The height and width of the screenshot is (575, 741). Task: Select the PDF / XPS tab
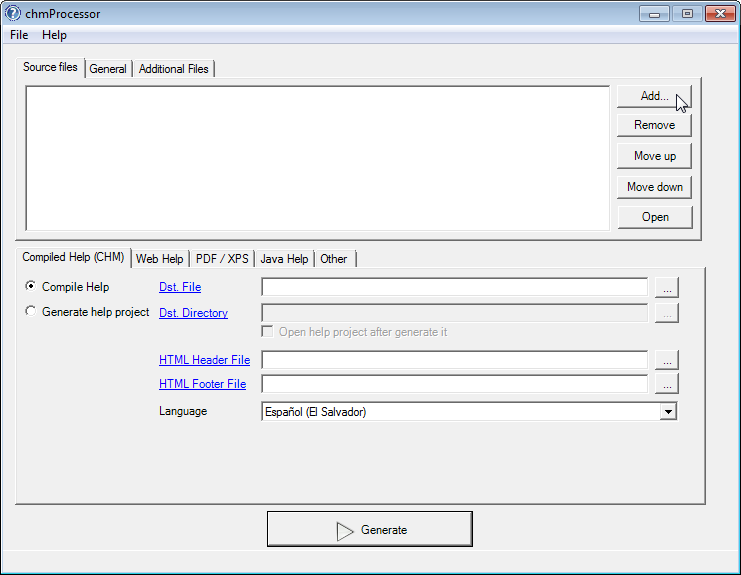(222, 259)
